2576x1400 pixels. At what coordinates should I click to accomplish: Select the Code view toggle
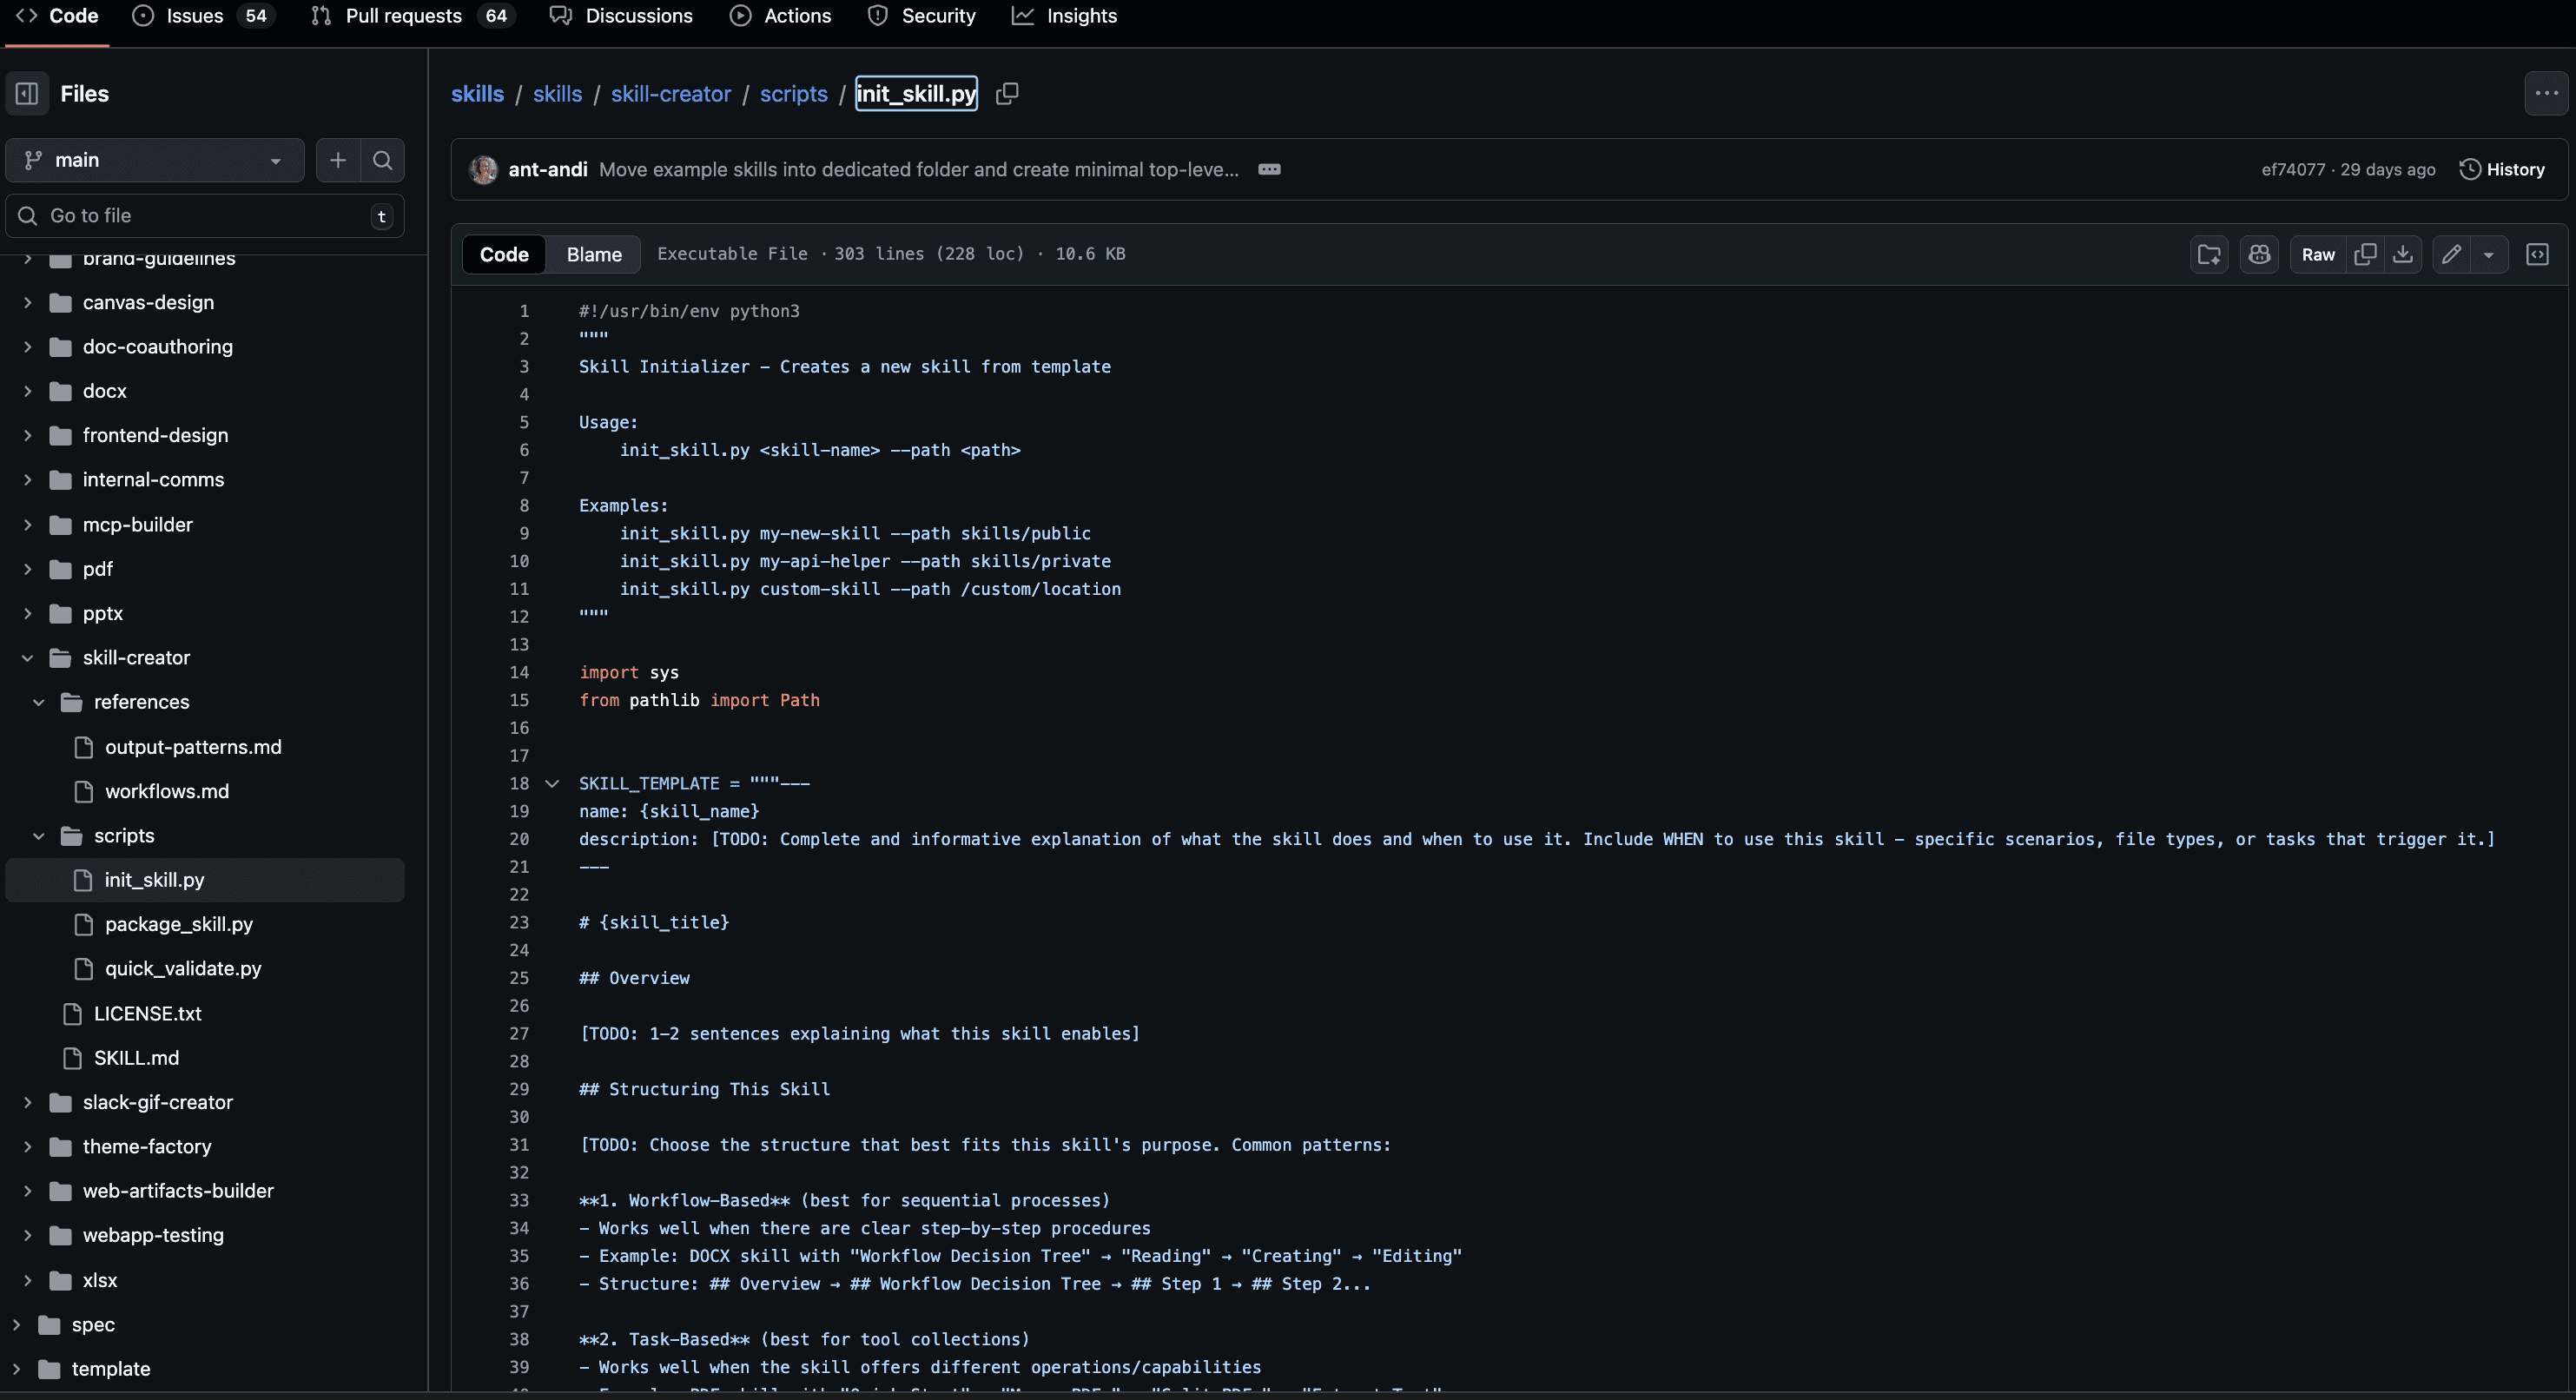504,254
